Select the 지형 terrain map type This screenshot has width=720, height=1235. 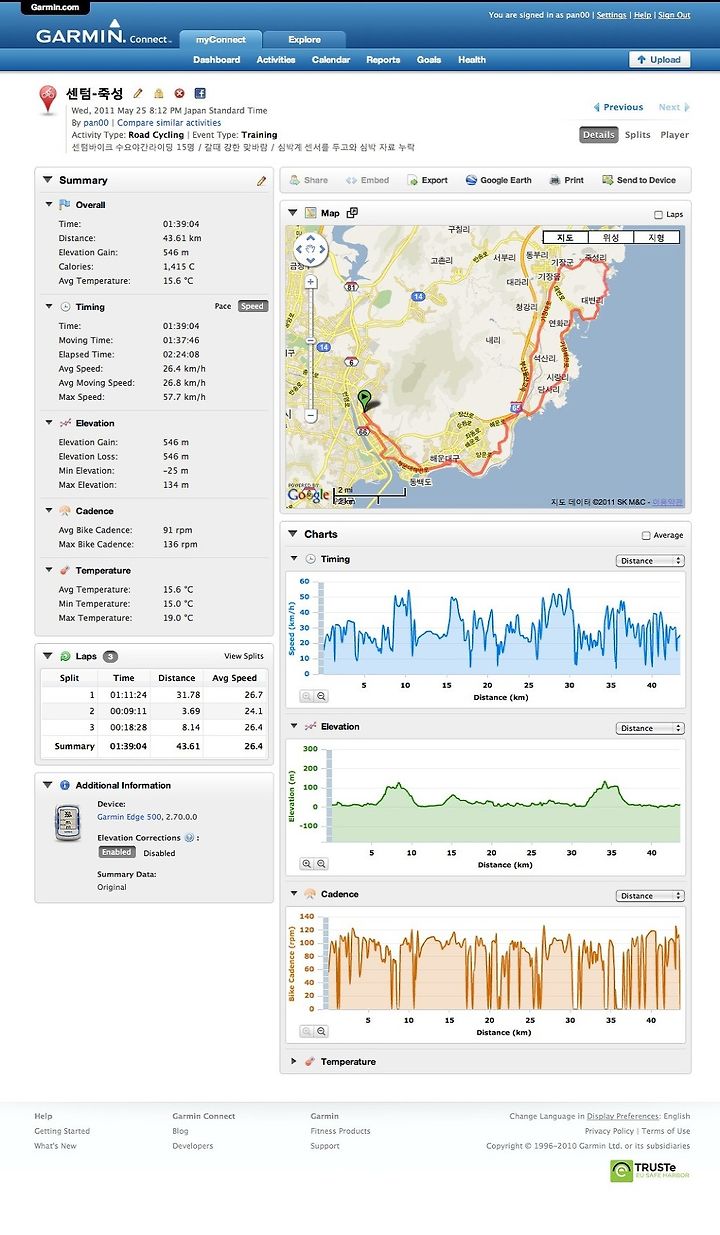coord(656,238)
